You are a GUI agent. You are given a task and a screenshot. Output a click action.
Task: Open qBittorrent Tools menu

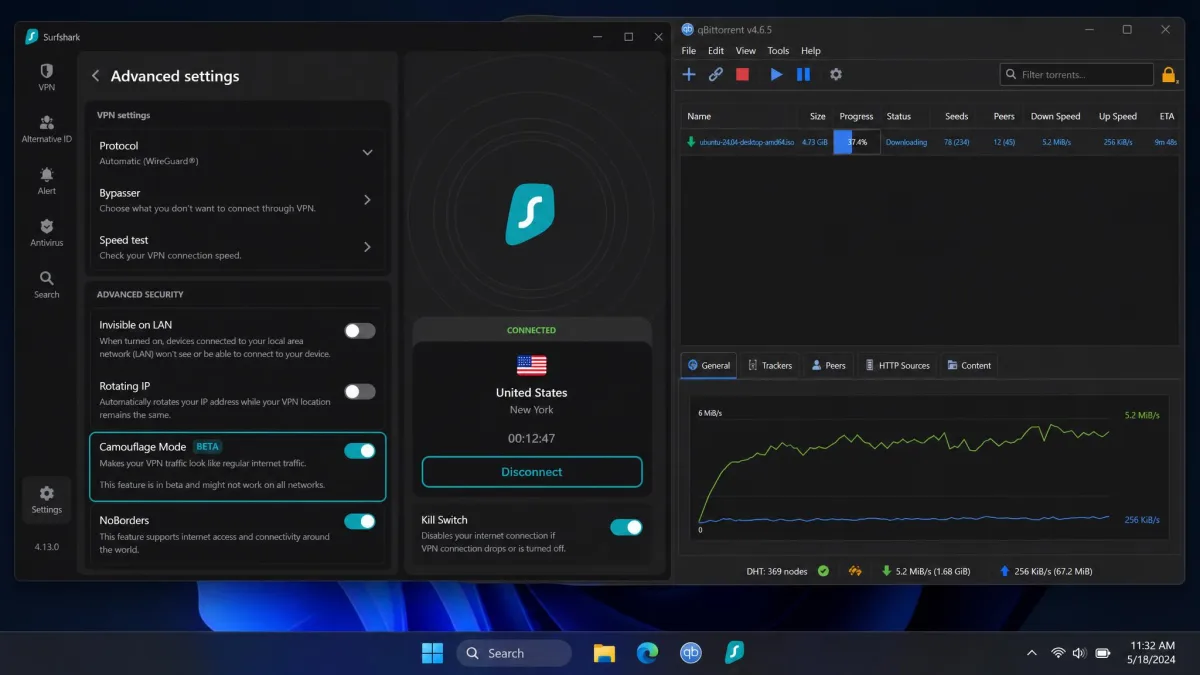[778, 51]
